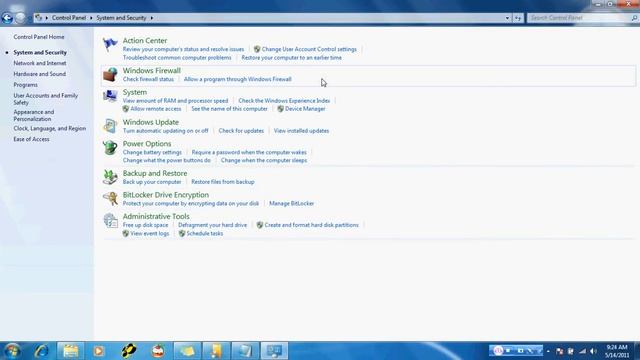Click Turn automatic updating on or off
The image size is (640, 360).
165,131
